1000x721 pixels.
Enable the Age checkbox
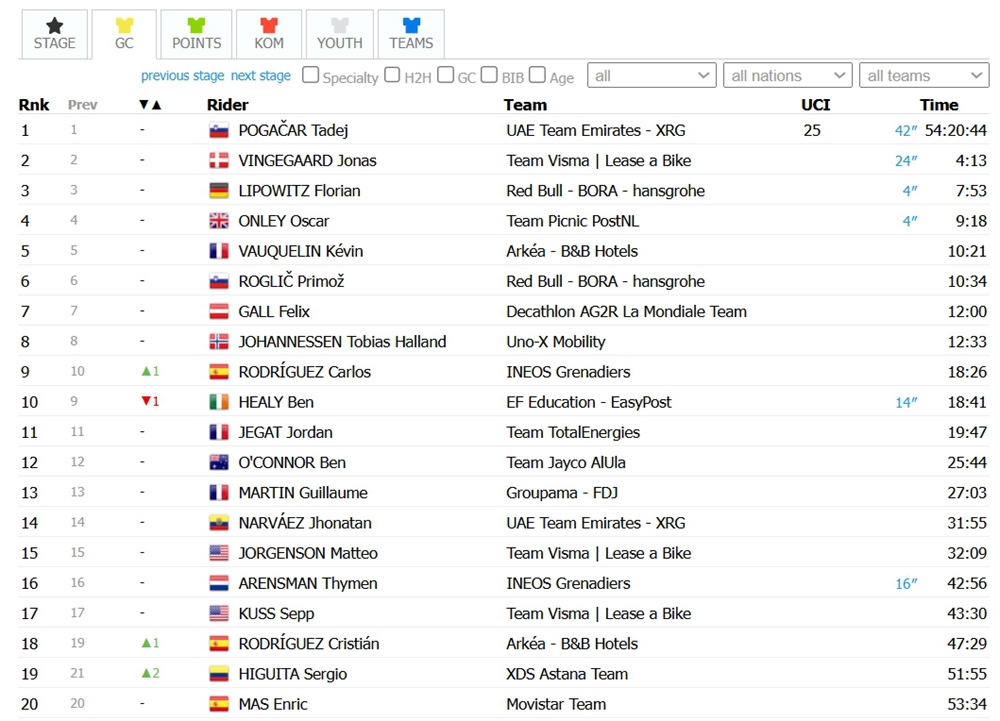538,75
